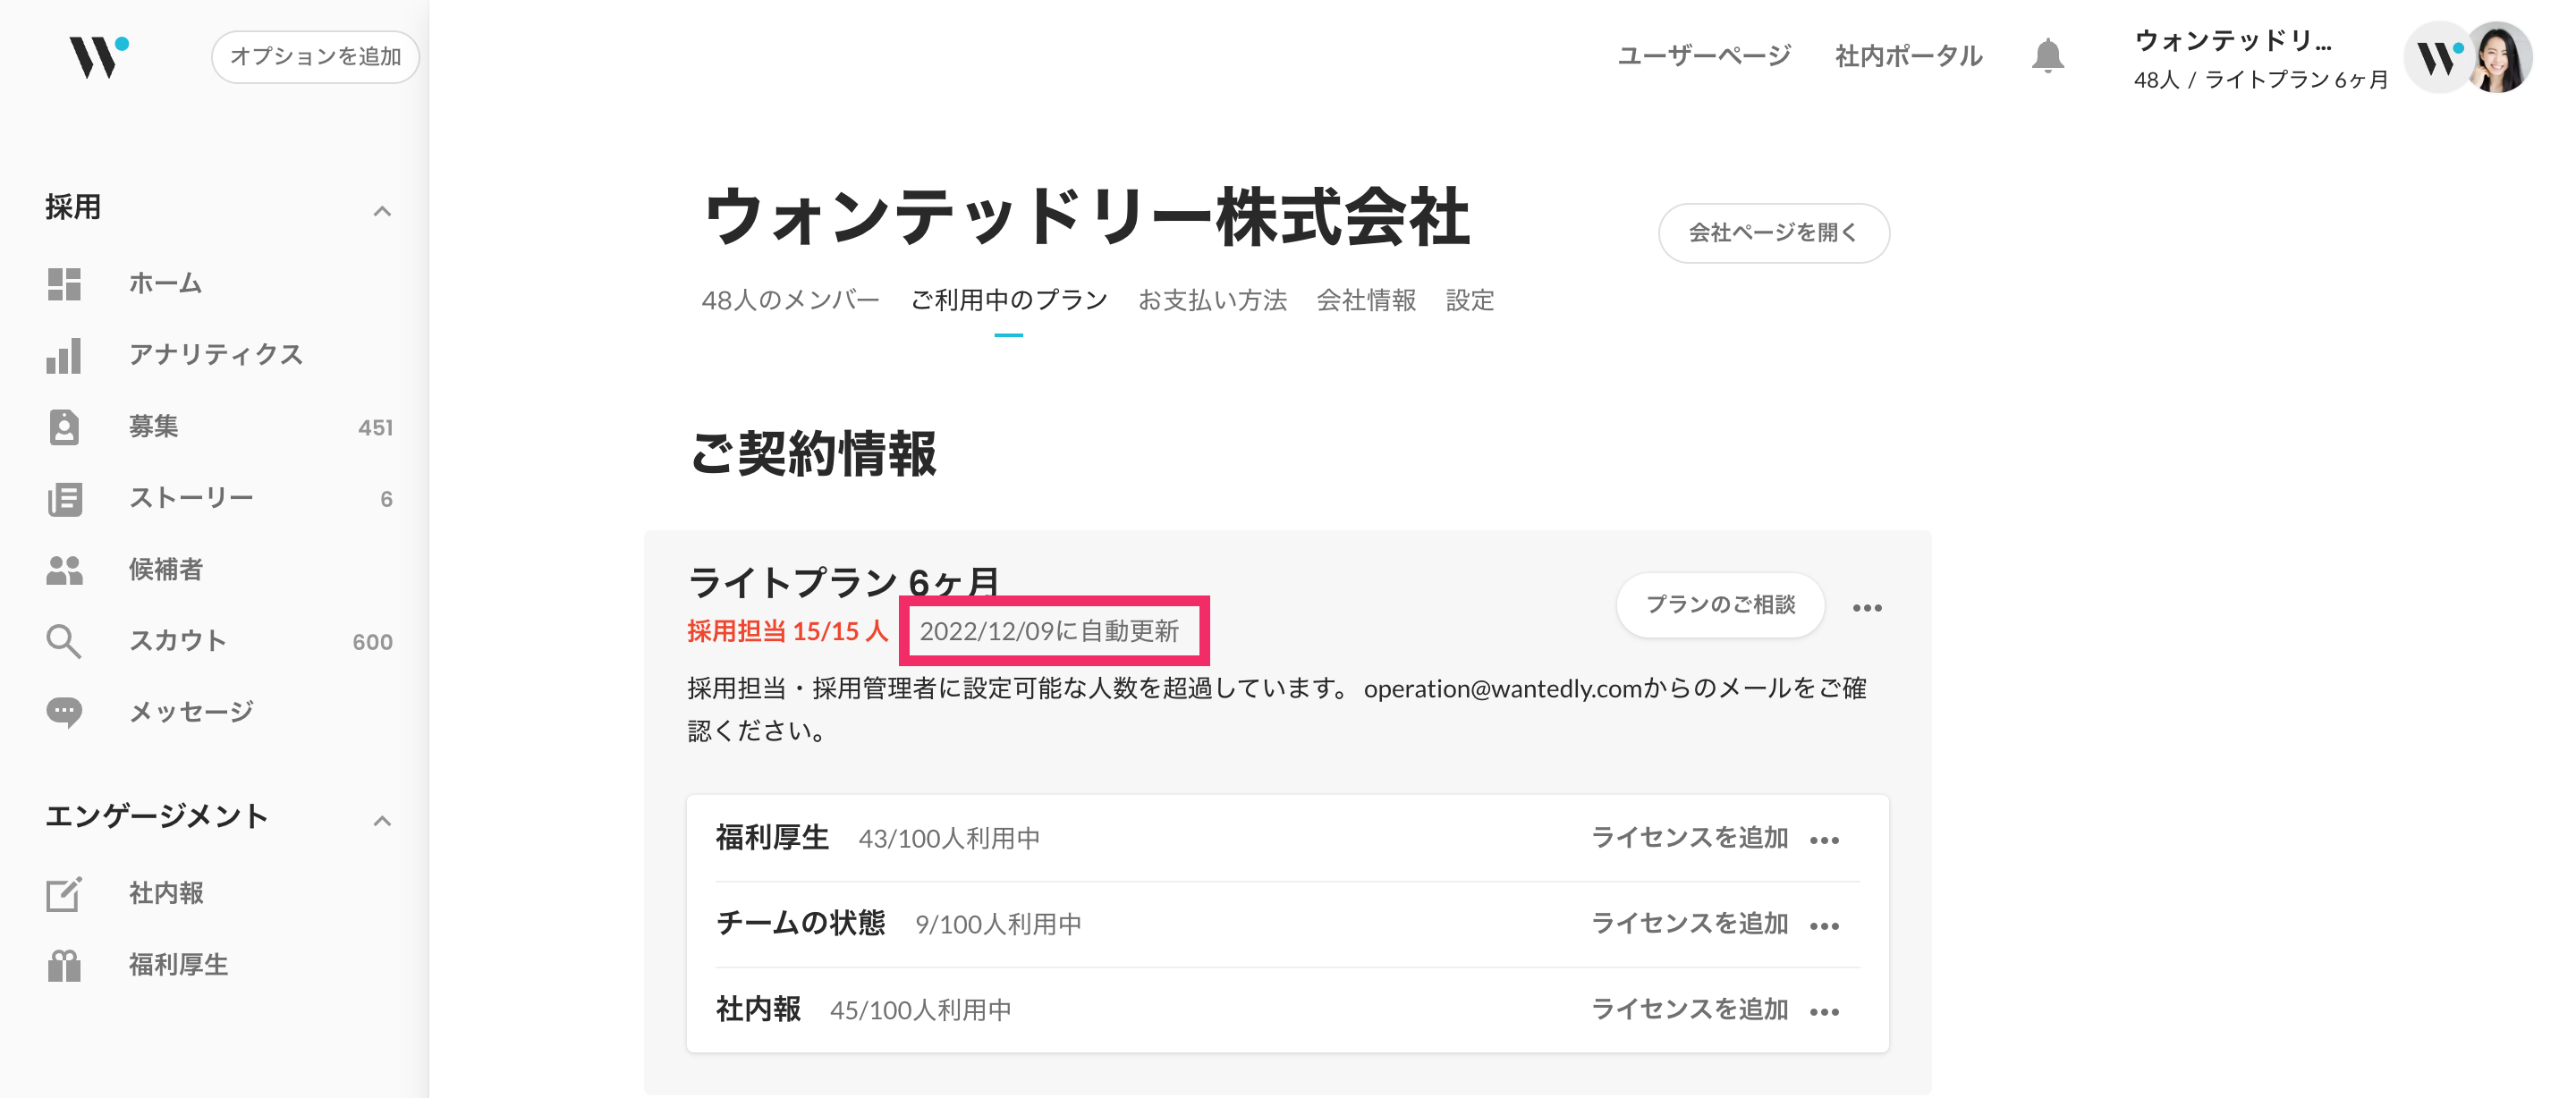Click the user profile photo avatar
2576x1098 pixels.
point(2500,57)
